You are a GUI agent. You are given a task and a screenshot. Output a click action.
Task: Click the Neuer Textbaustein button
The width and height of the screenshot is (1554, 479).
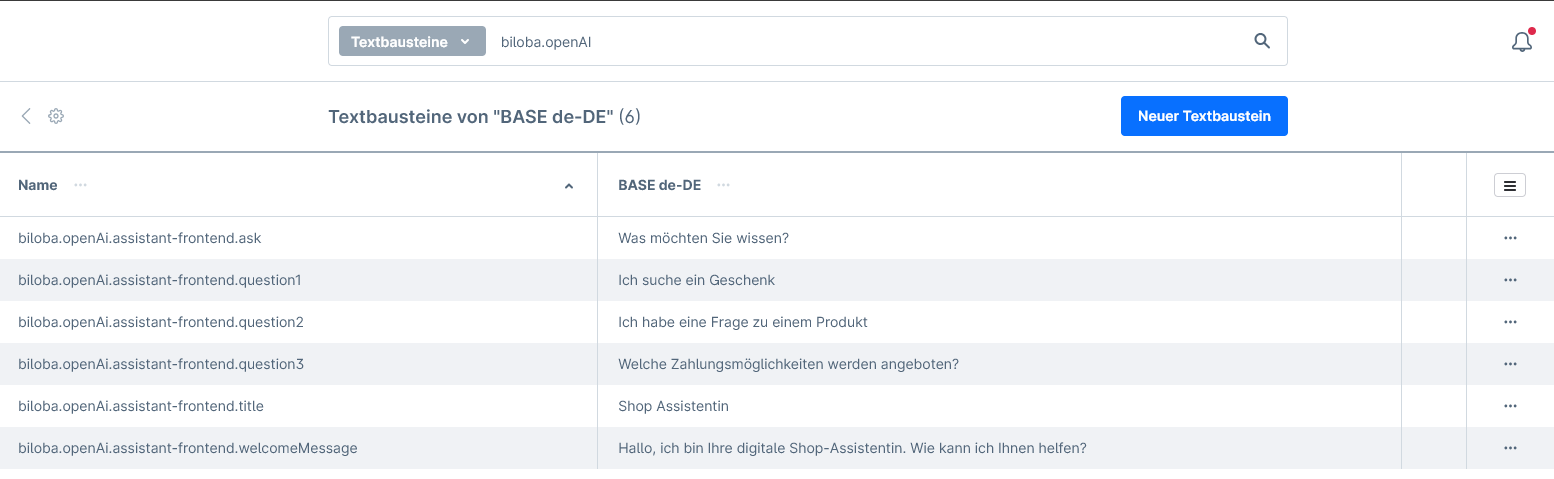(1203, 116)
